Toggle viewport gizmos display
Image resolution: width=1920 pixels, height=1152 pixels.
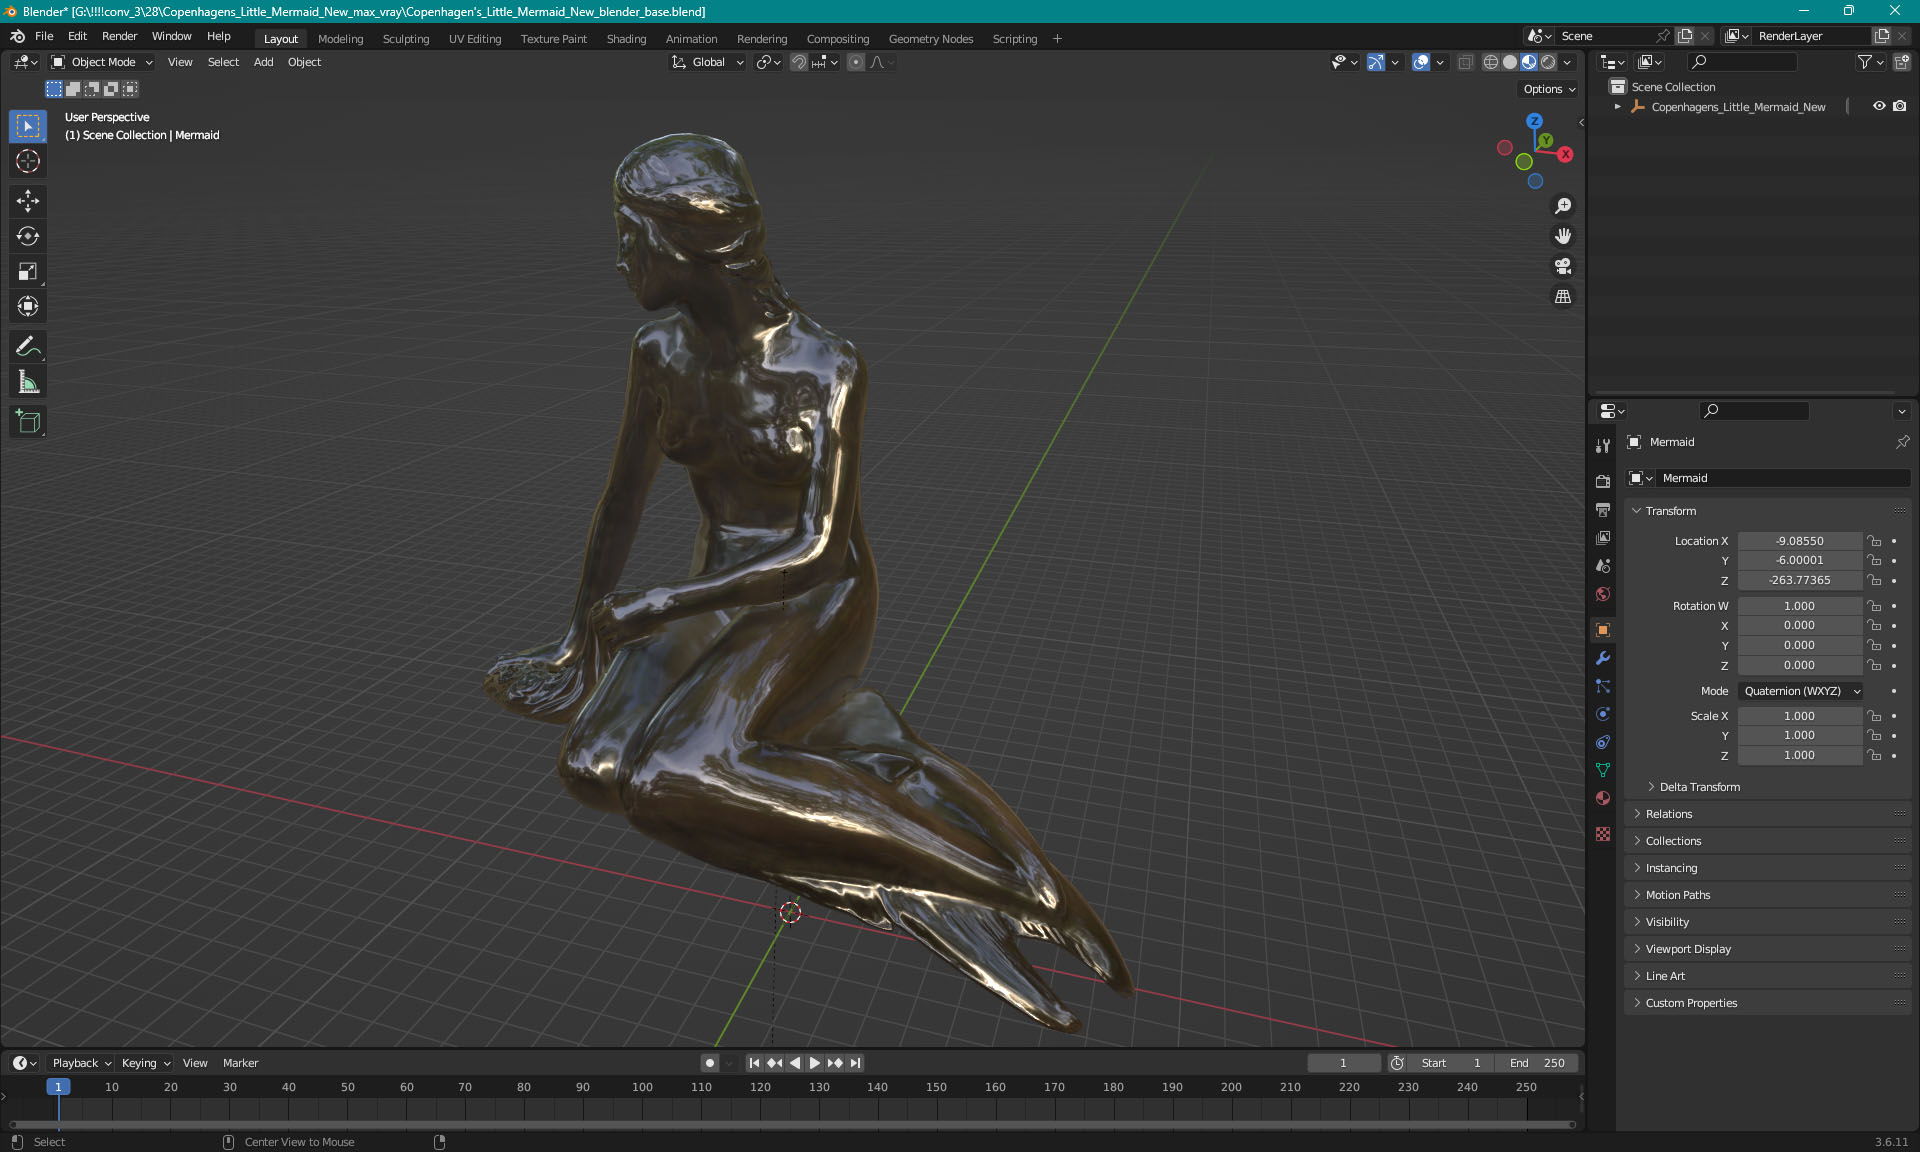1376,62
